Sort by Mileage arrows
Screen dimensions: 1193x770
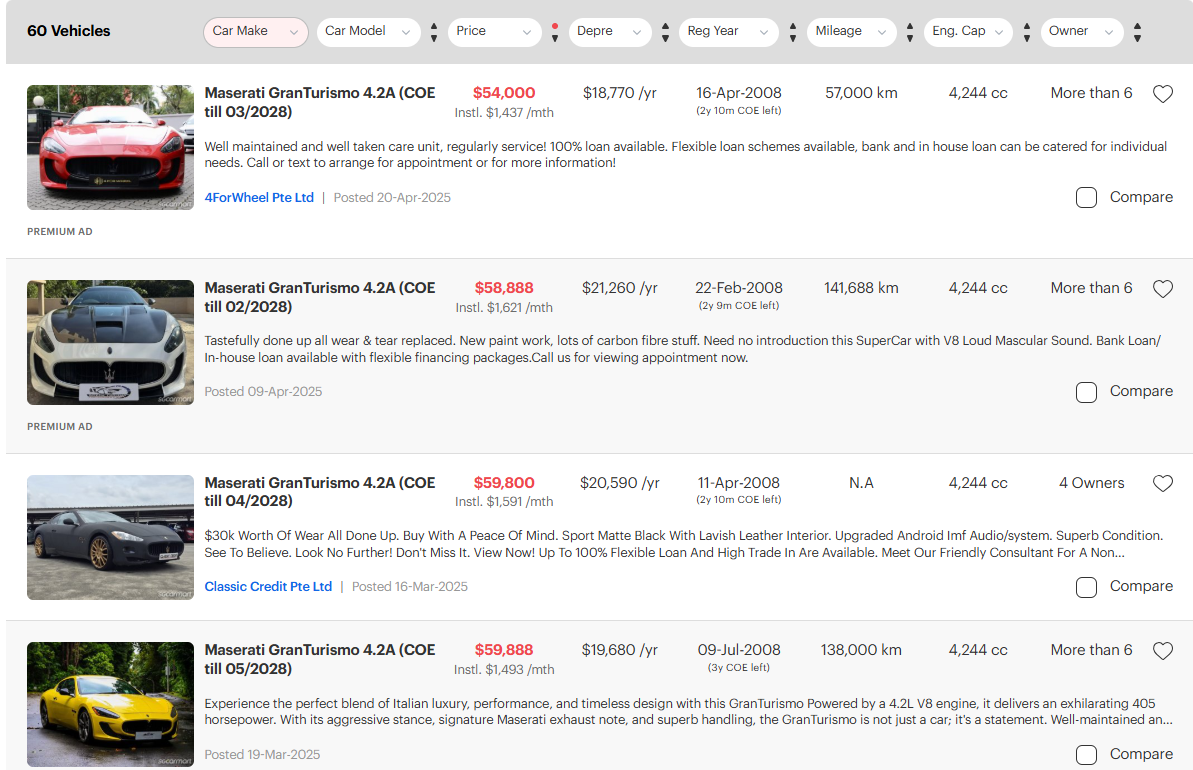point(909,32)
